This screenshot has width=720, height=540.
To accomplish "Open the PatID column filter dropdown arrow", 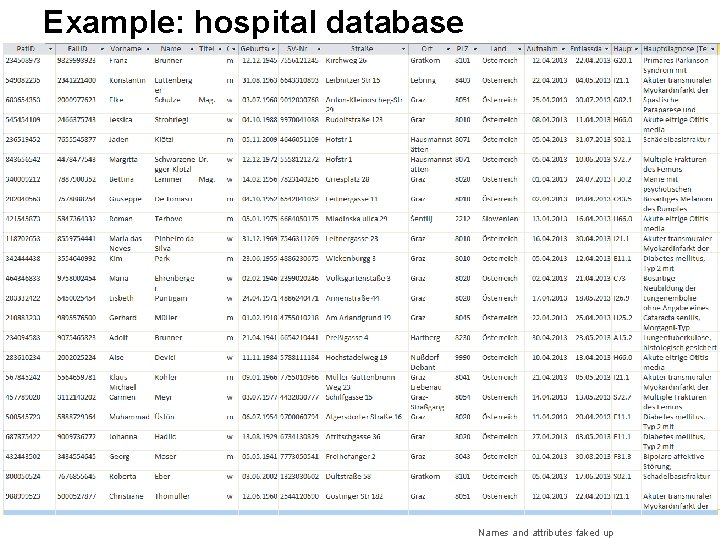I will click(x=50, y=49).
